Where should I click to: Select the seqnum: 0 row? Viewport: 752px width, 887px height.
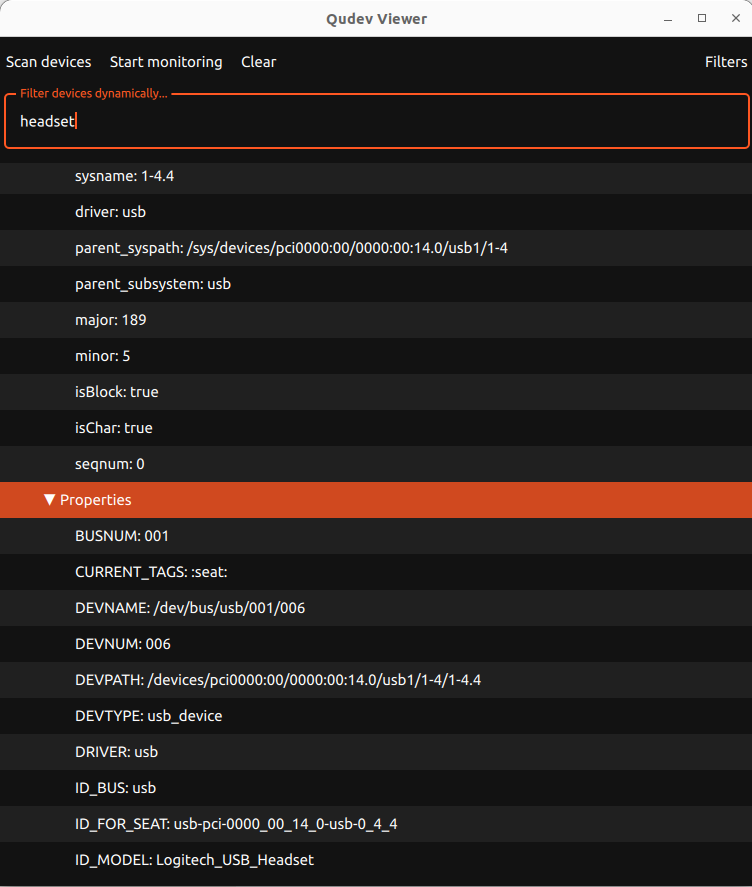110,464
